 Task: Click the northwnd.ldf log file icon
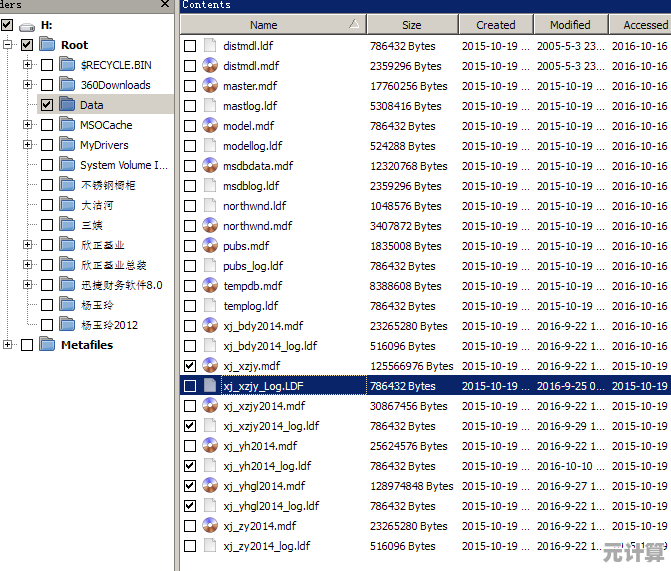210,206
